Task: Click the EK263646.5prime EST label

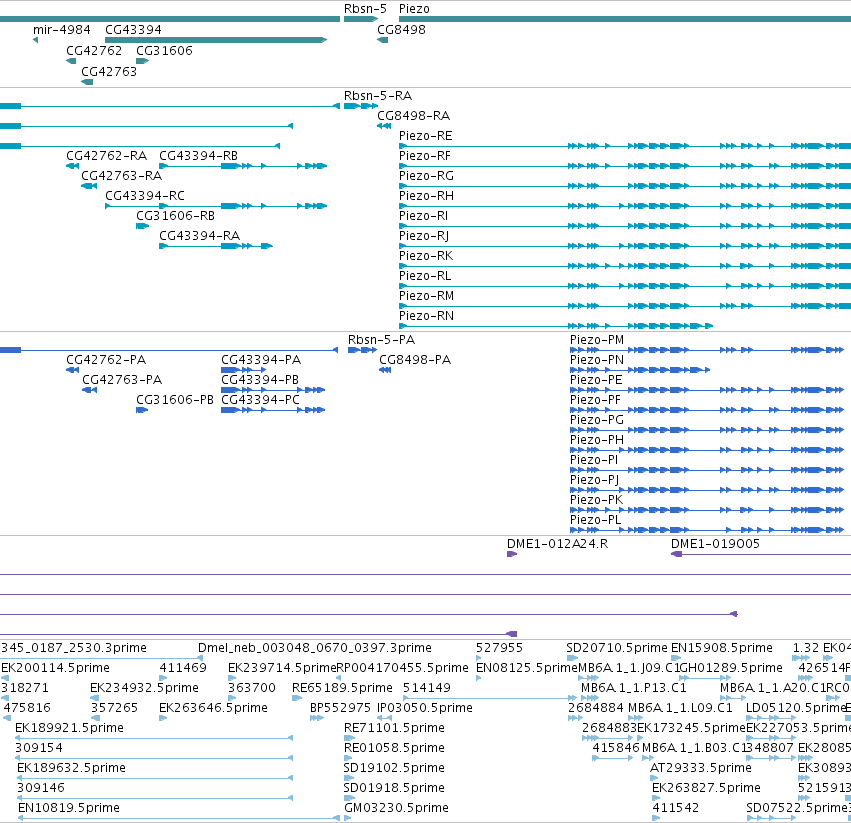Action: [213, 708]
